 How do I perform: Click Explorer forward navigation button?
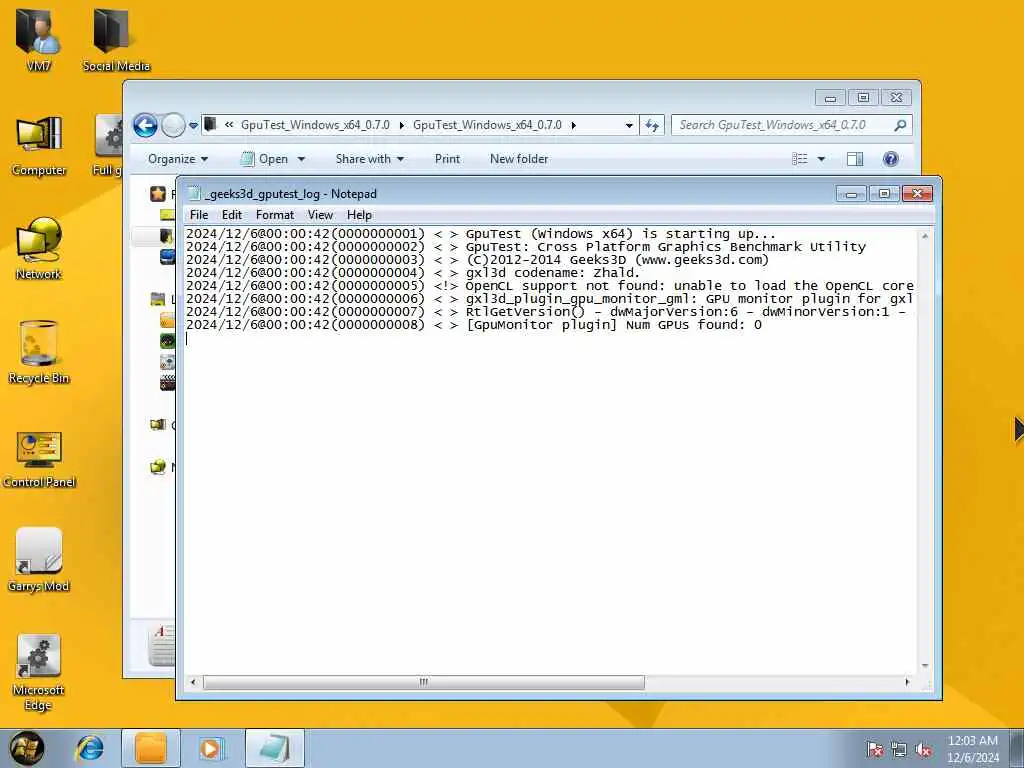pyautogui.click(x=173, y=125)
